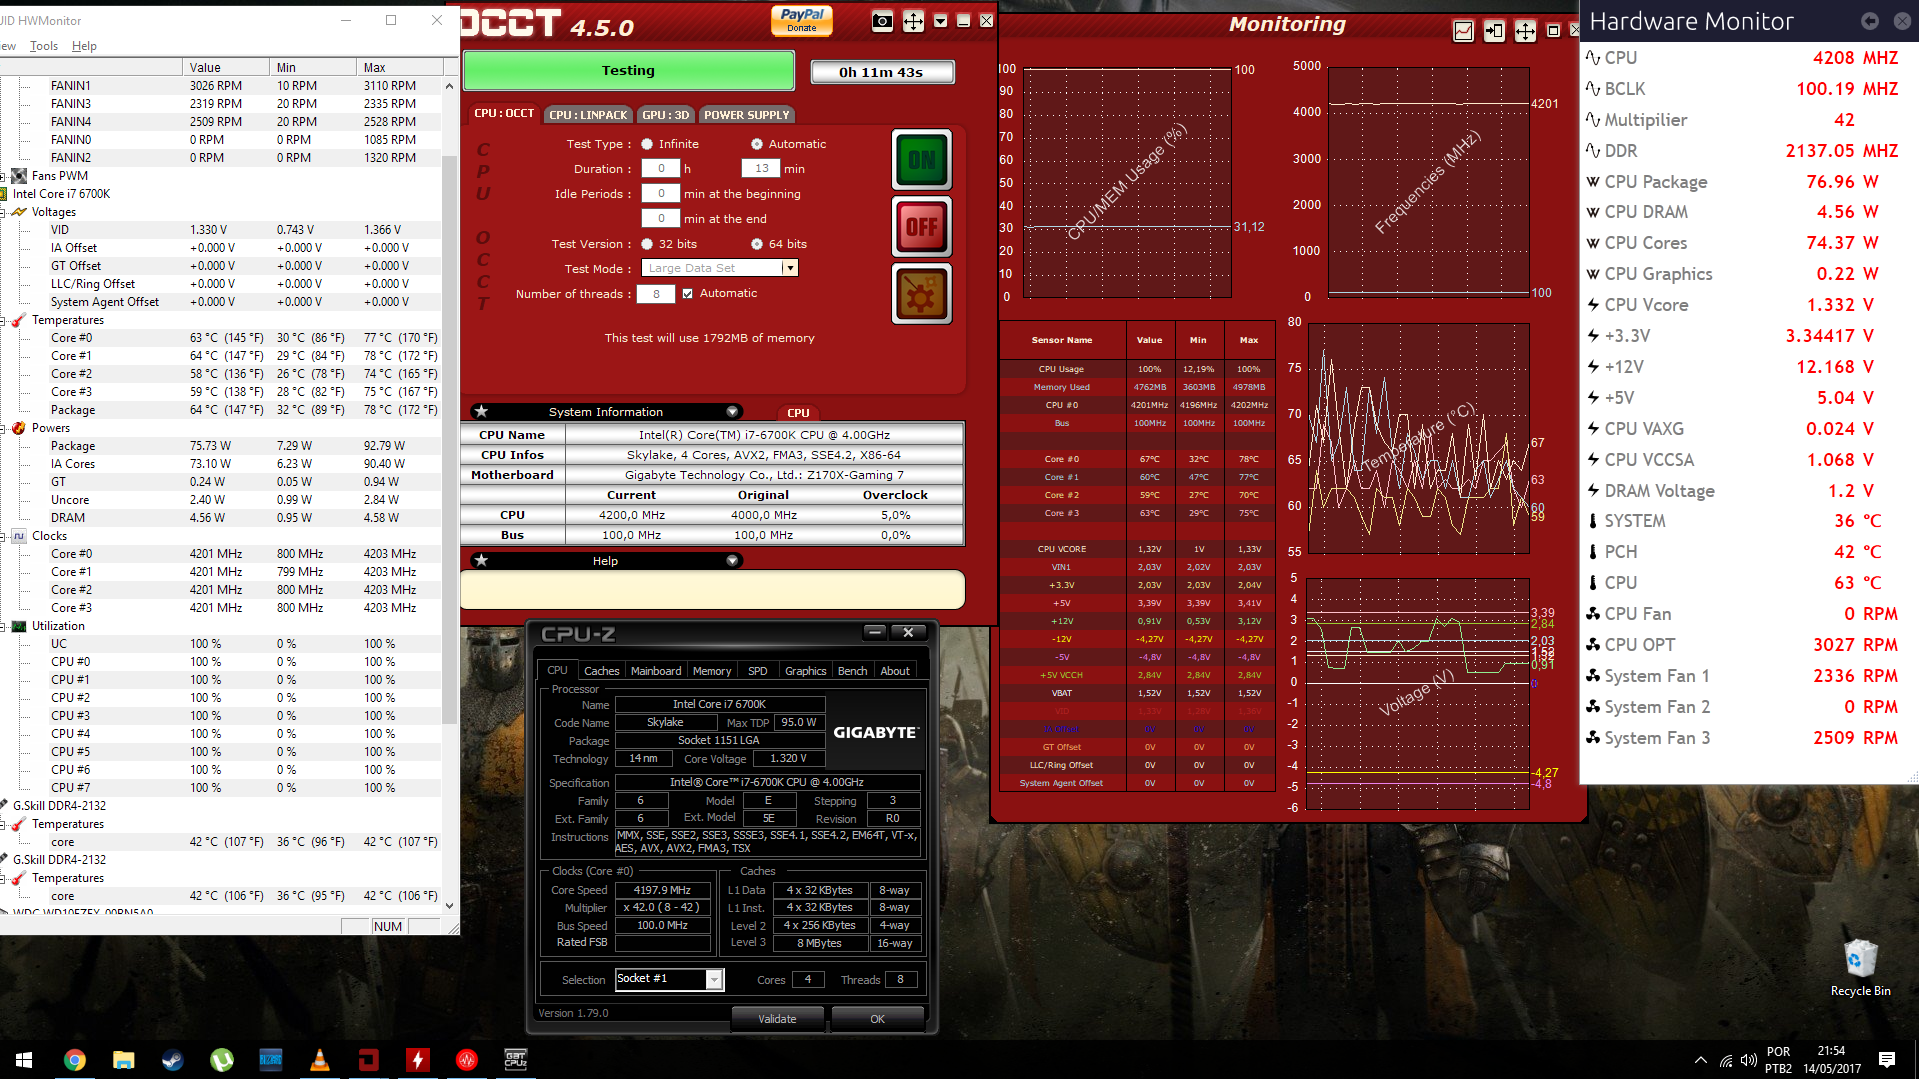The width and height of the screenshot is (1919, 1079).
Task: Toggle Automatic number of threads checkbox
Action: 687,294
